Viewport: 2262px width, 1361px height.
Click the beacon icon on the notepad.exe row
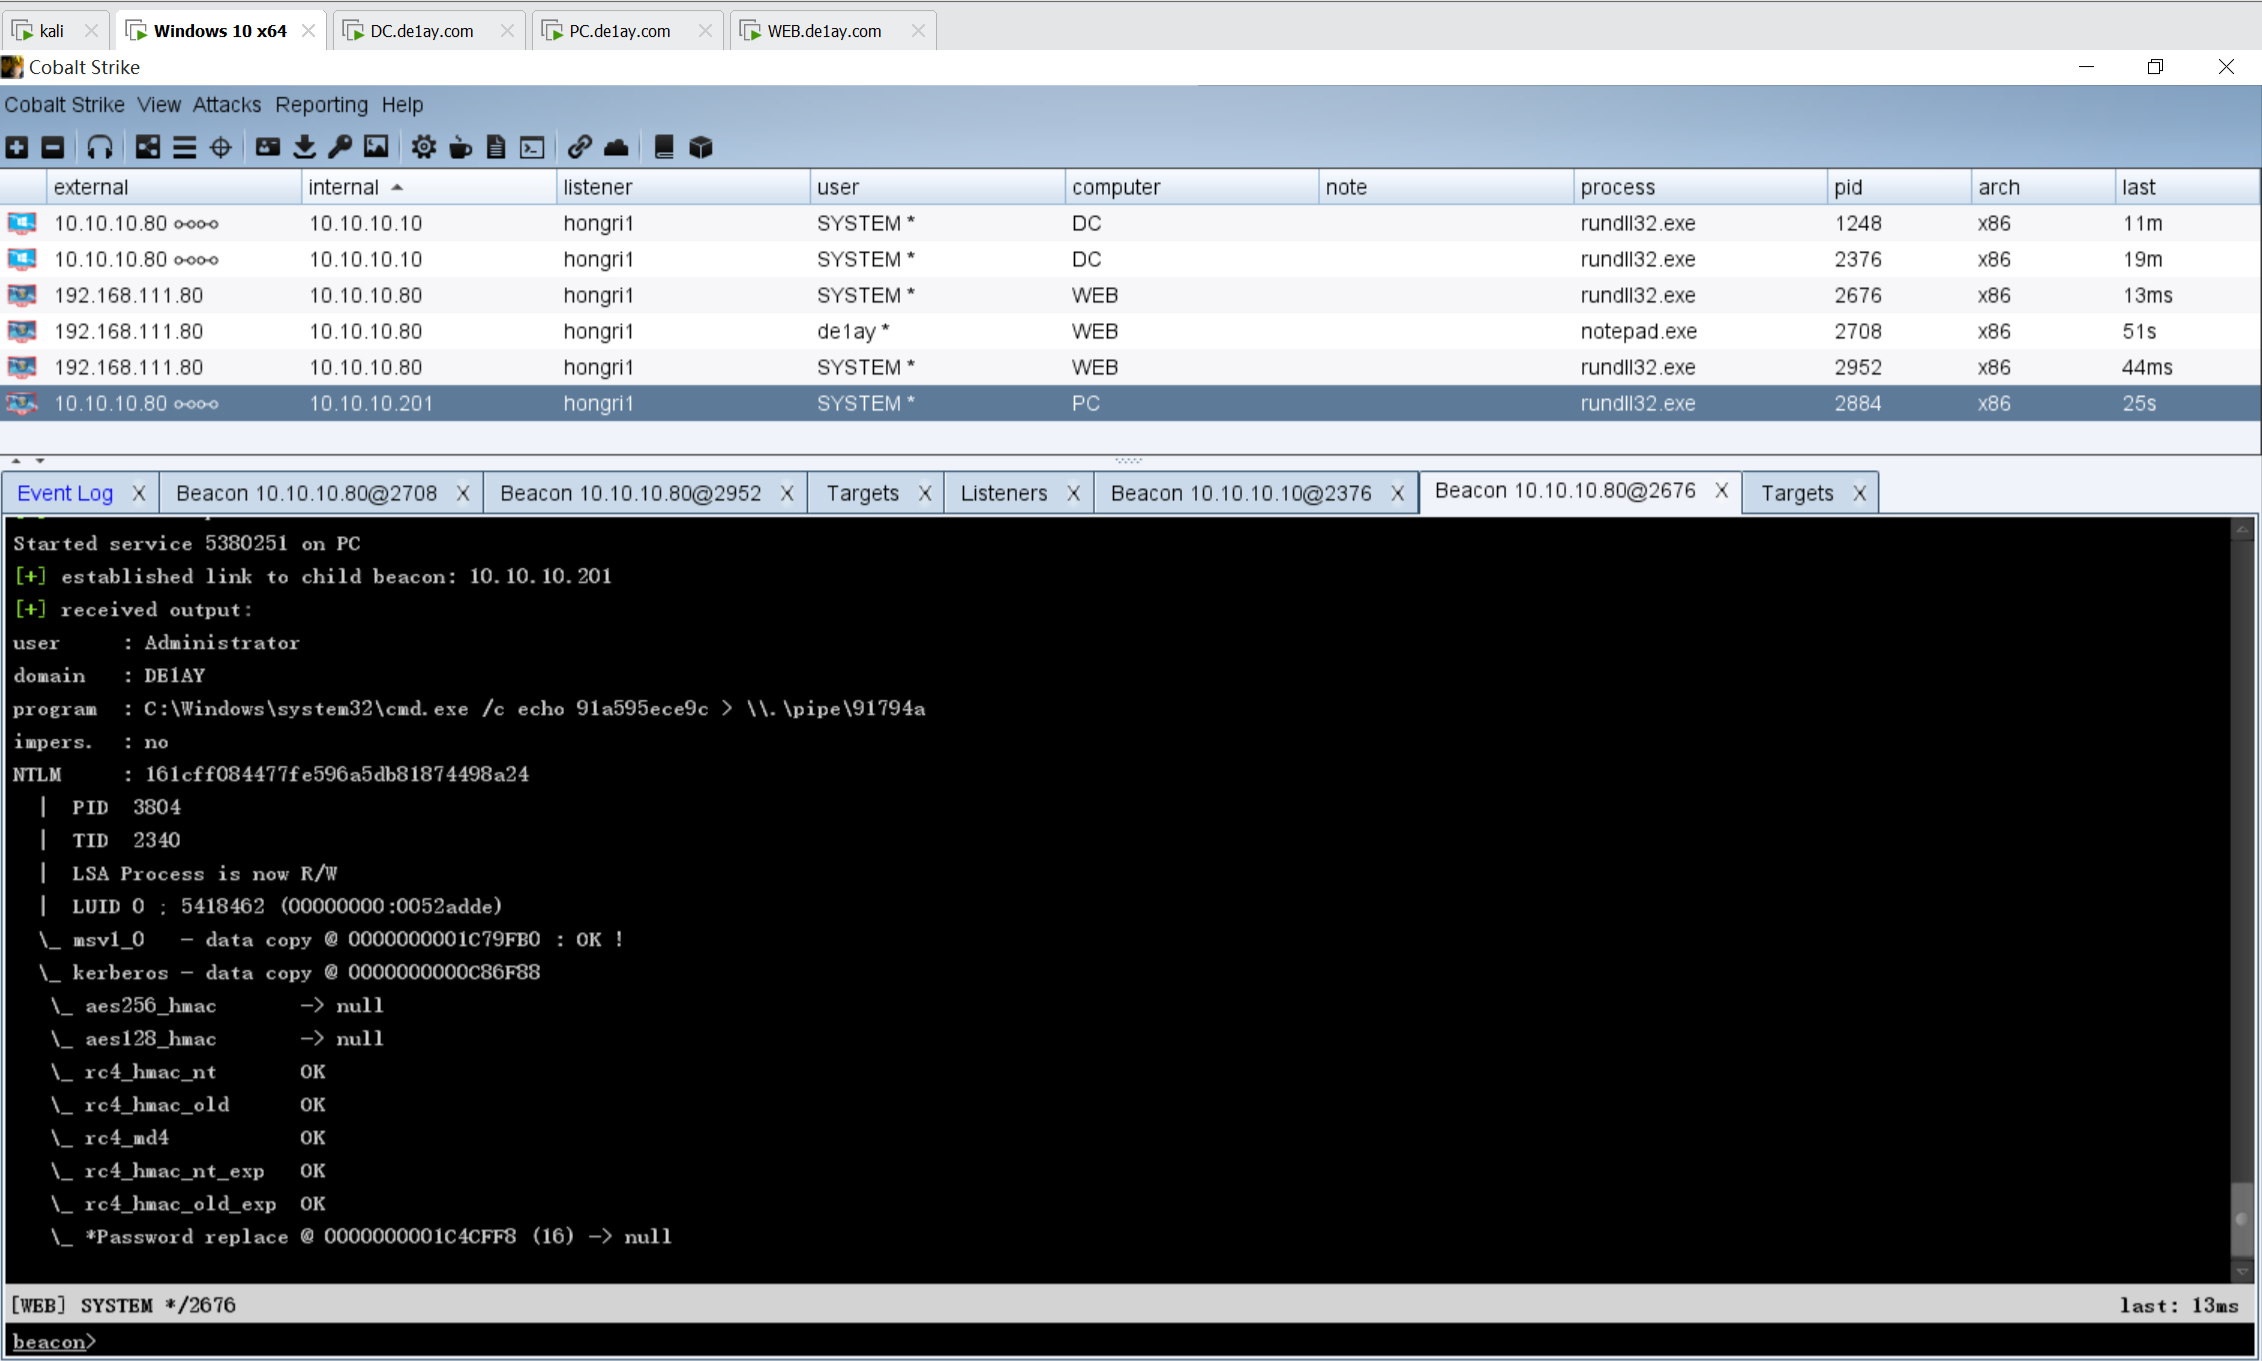pyautogui.click(x=22, y=331)
